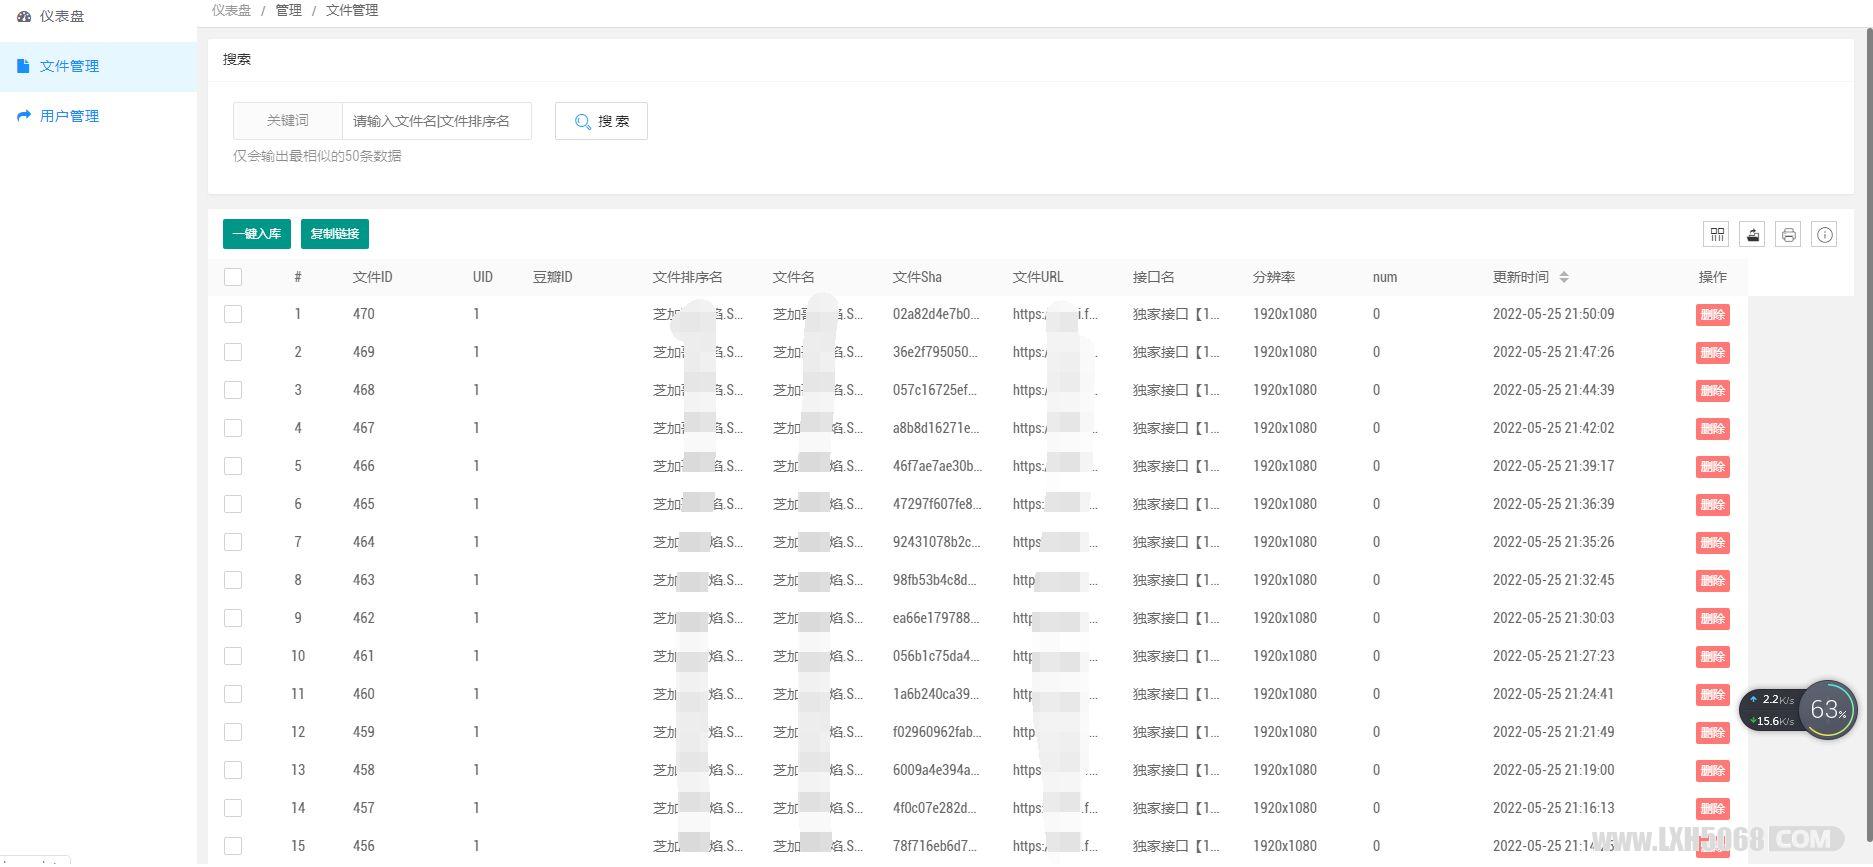1873x867 pixels.
Task: Click the page vertical scrollbar
Action: pos(1868,433)
